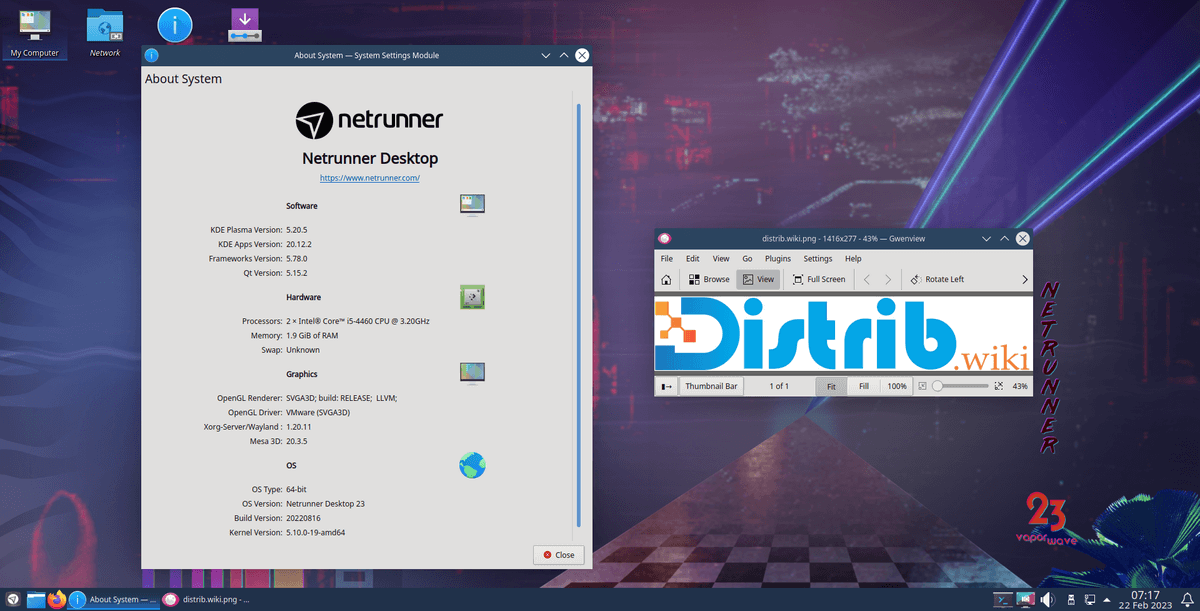This screenshot has height=611, width=1200.
Task: Open the About System window menu icon
Action: (x=151, y=55)
